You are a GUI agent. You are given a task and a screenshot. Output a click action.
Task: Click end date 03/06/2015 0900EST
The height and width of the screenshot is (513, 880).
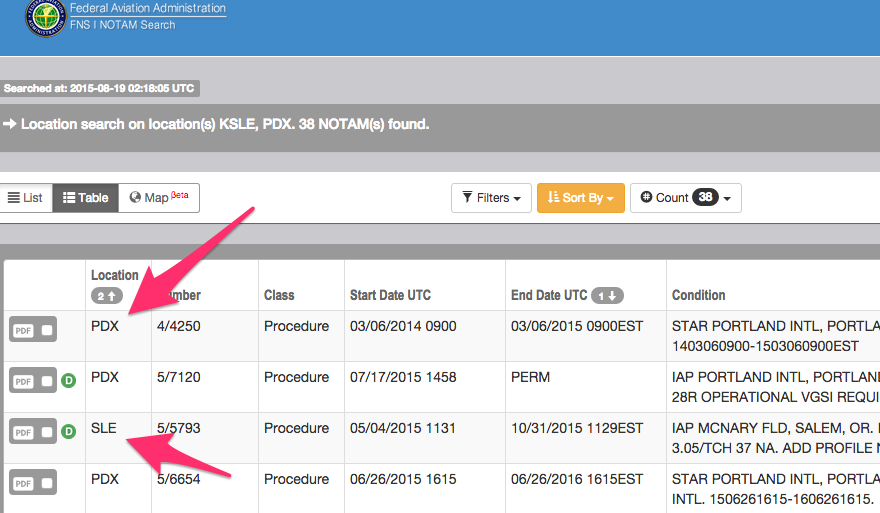coord(577,326)
